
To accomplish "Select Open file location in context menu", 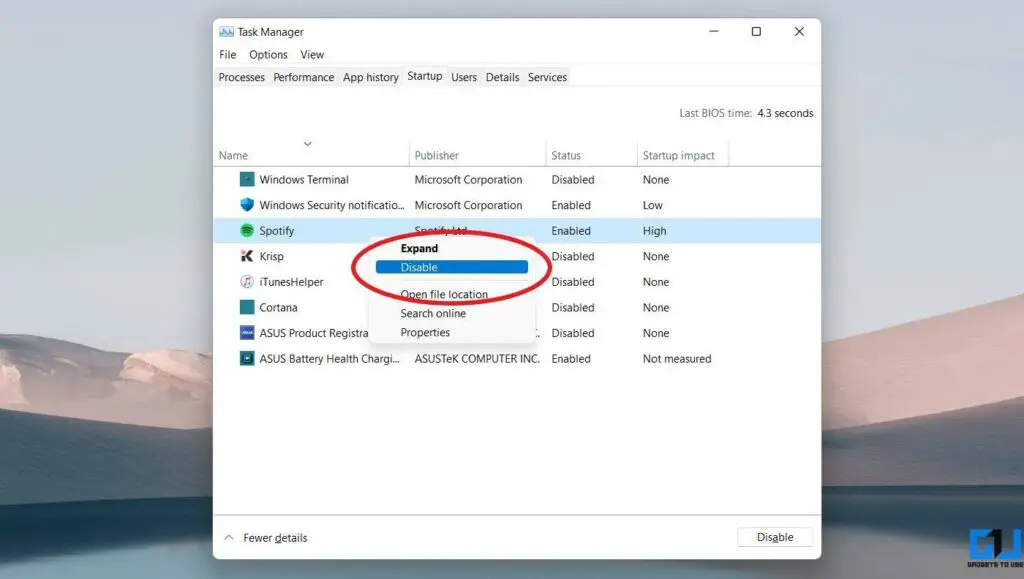I will (x=444, y=294).
